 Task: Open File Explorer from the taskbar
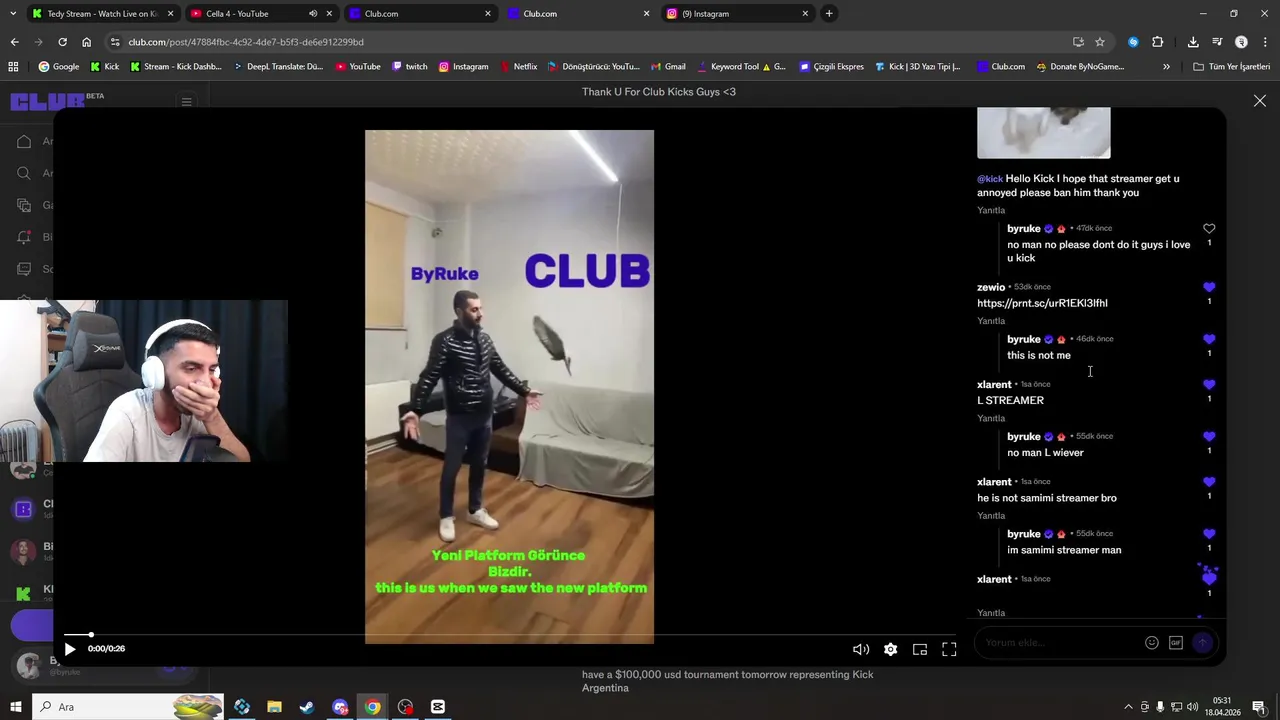[274, 707]
